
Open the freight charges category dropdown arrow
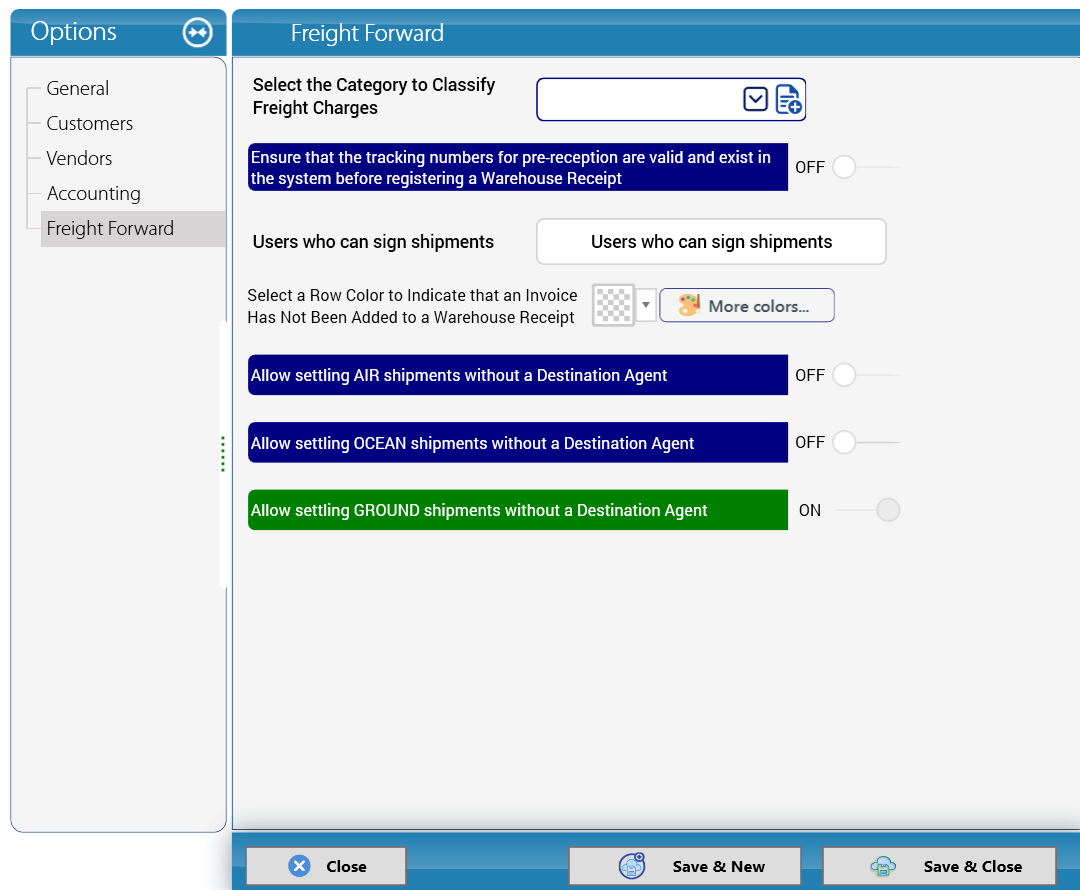click(x=756, y=99)
